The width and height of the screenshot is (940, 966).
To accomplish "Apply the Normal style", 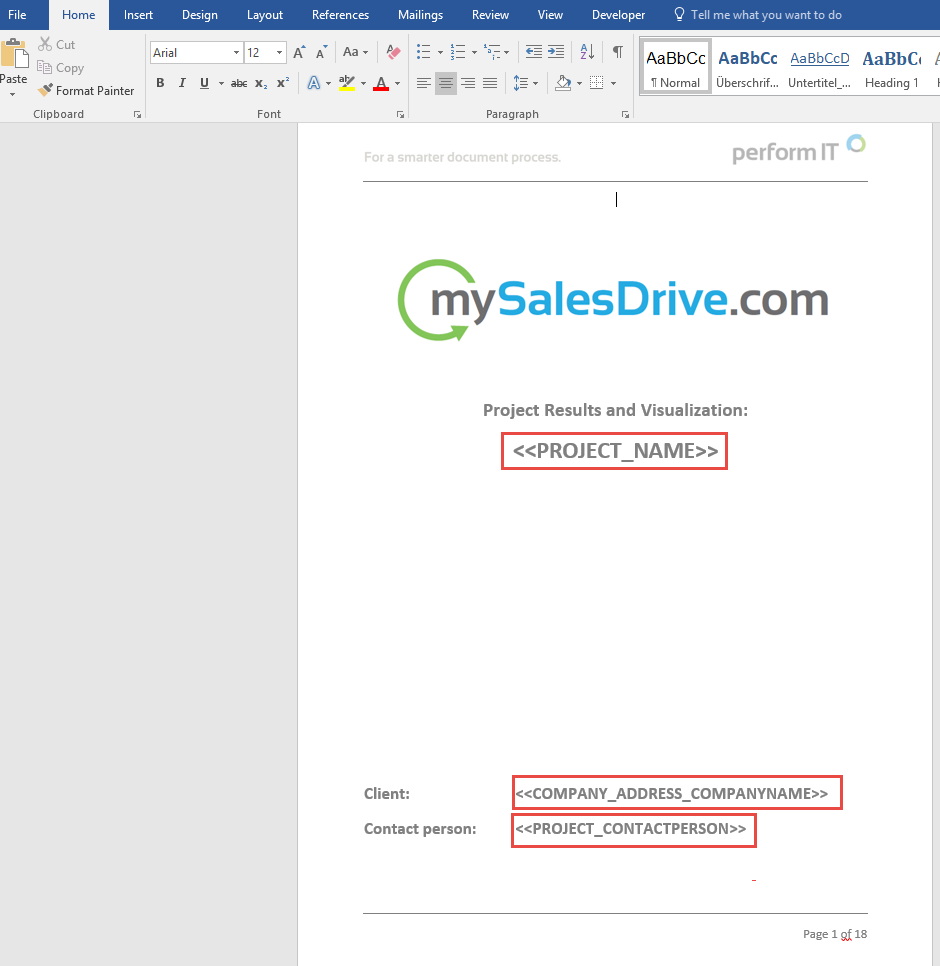I will 676,67.
